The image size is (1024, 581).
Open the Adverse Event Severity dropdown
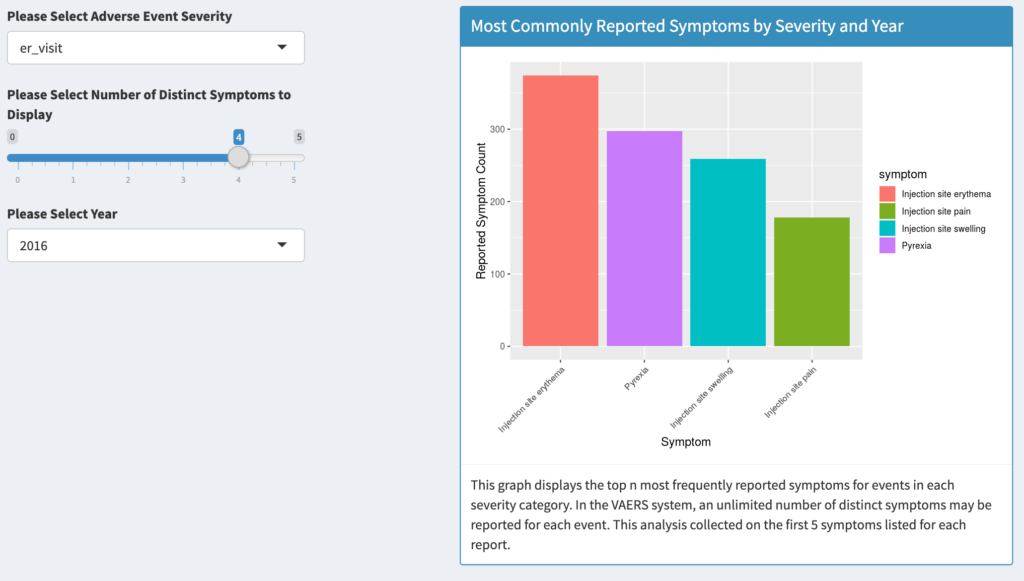pyautogui.click(x=155, y=47)
